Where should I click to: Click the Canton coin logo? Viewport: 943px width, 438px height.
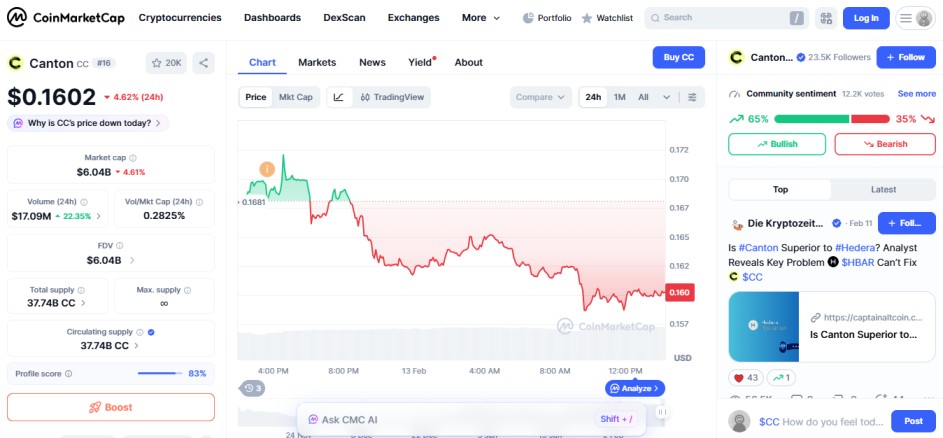click(15, 63)
